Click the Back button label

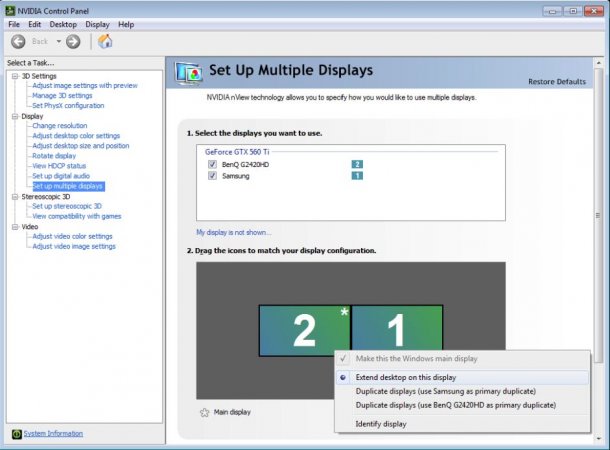point(40,41)
